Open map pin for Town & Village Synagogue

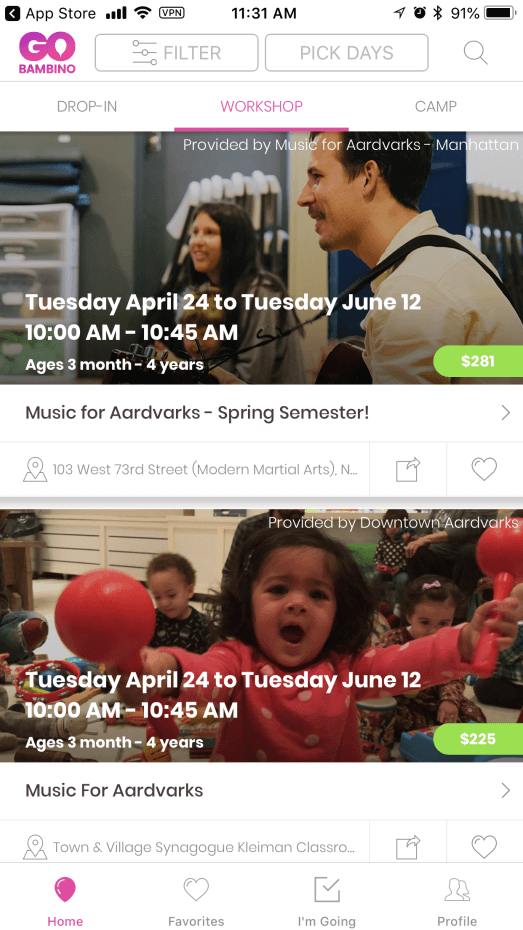35,846
